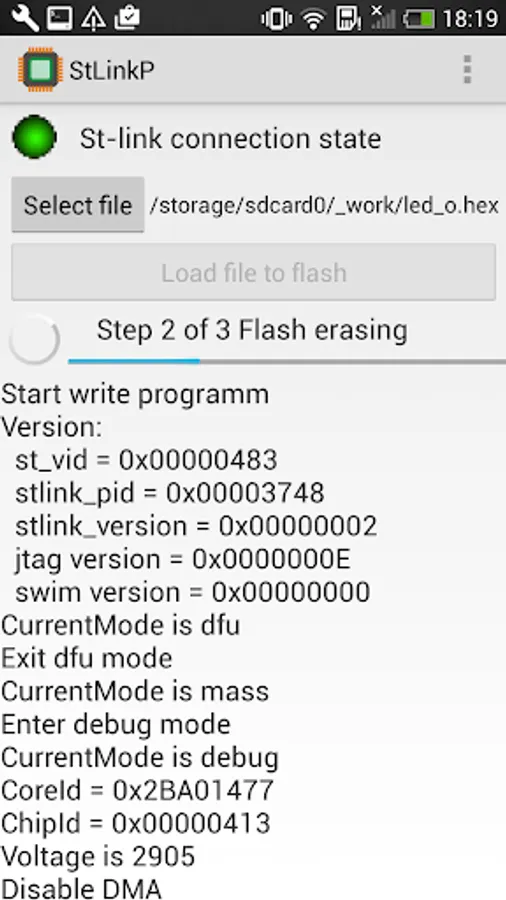Click the Select file button

pos(77,205)
